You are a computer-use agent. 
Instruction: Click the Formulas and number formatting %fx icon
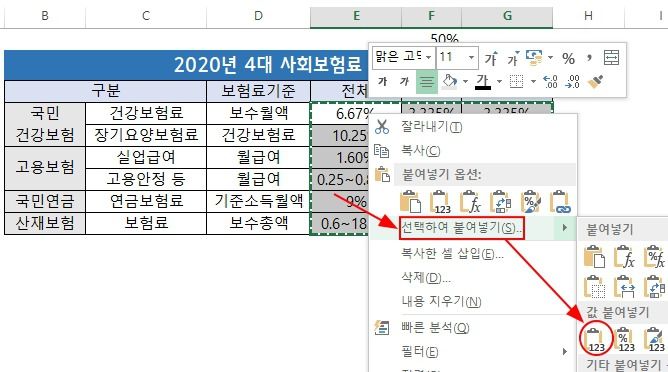click(655, 257)
